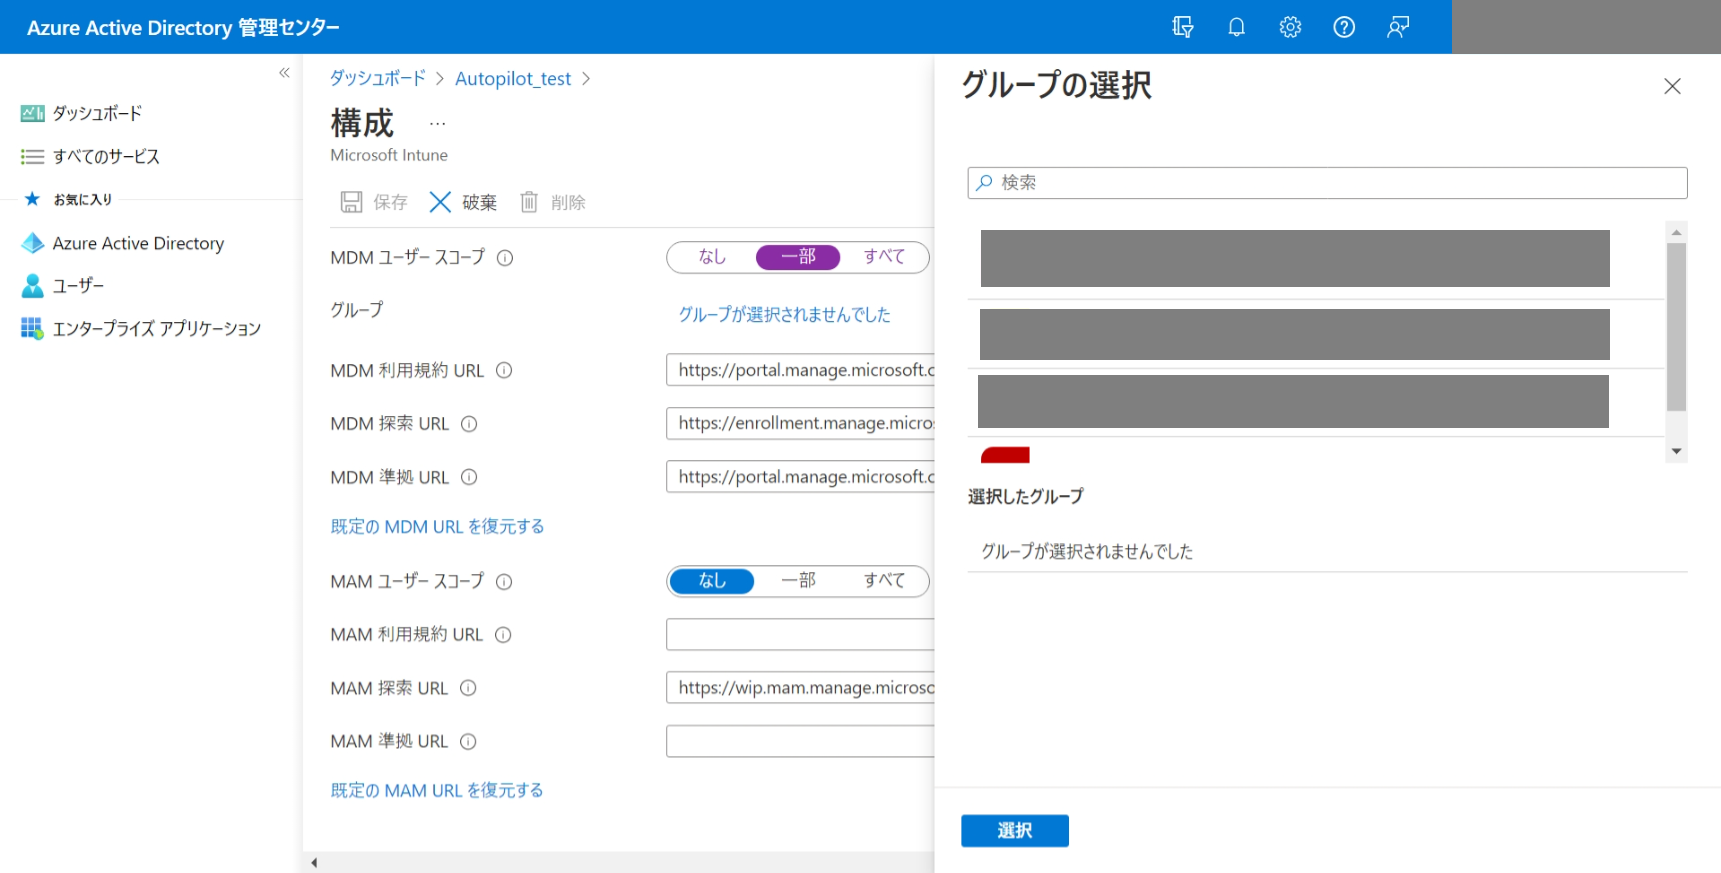Click the 破棄 toolbar button
The image size is (1721, 873).
(463, 202)
